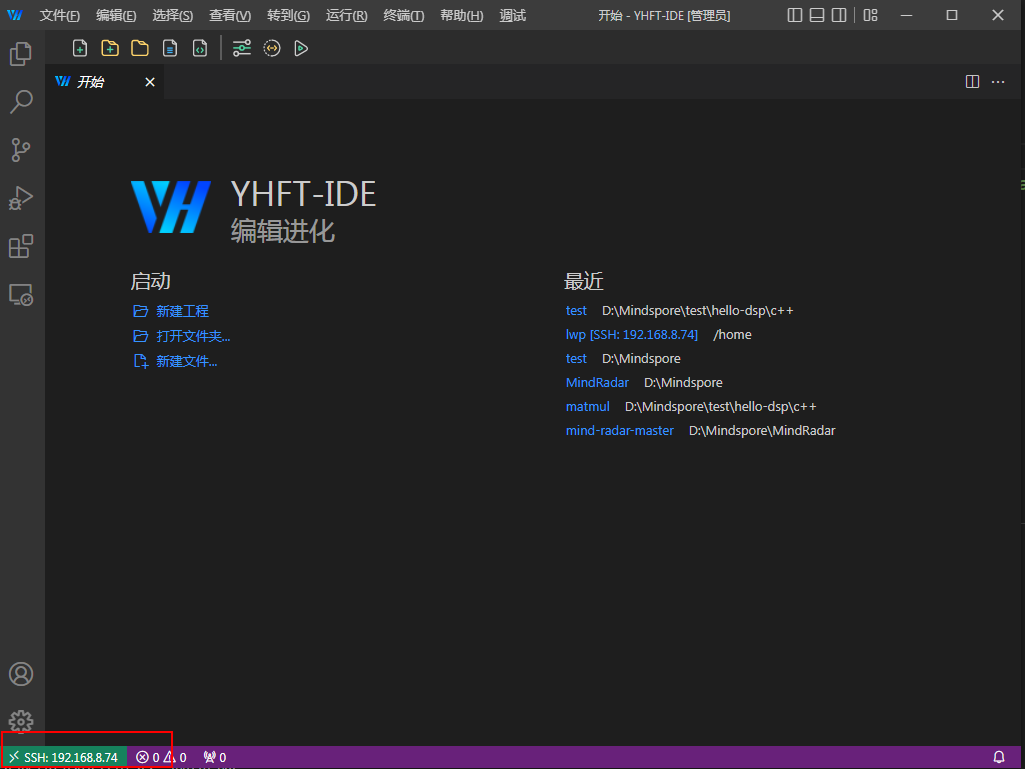Screen dimensions: 1025x769
Task: Open the Explorer panel in activity bar
Action: [x=21, y=54]
